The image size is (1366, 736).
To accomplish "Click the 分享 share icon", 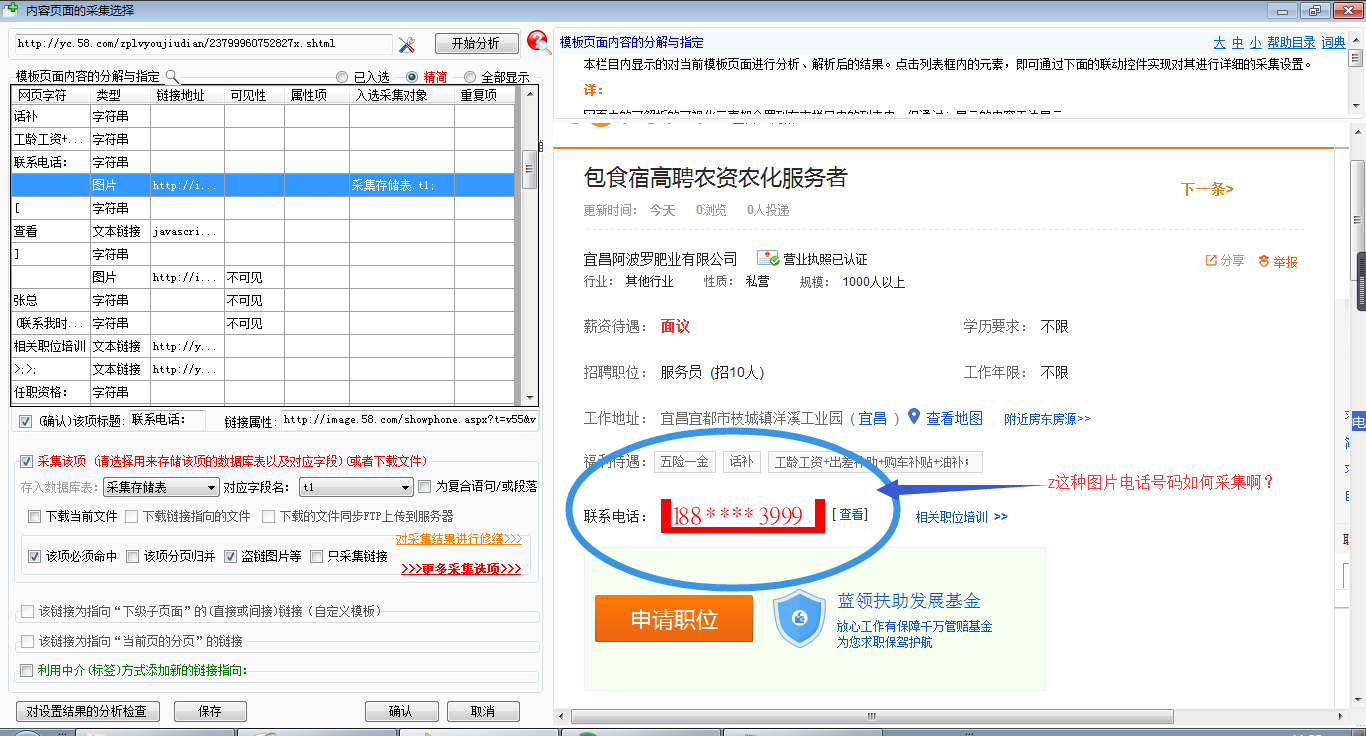I will pyautogui.click(x=1211, y=260).
